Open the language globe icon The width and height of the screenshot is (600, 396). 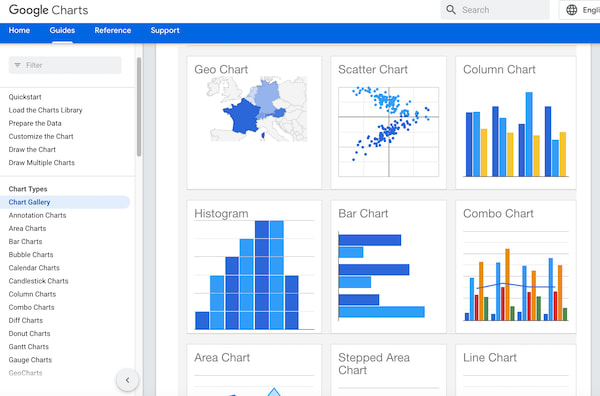tap(572, 10)
